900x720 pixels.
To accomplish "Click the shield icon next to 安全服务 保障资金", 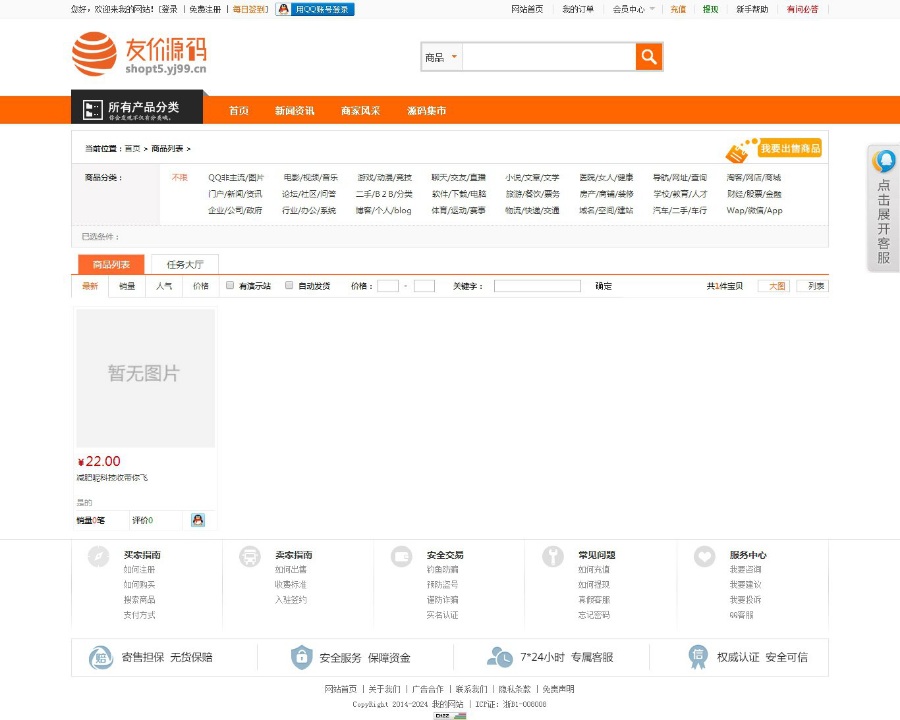I will [x=302, y=657].
